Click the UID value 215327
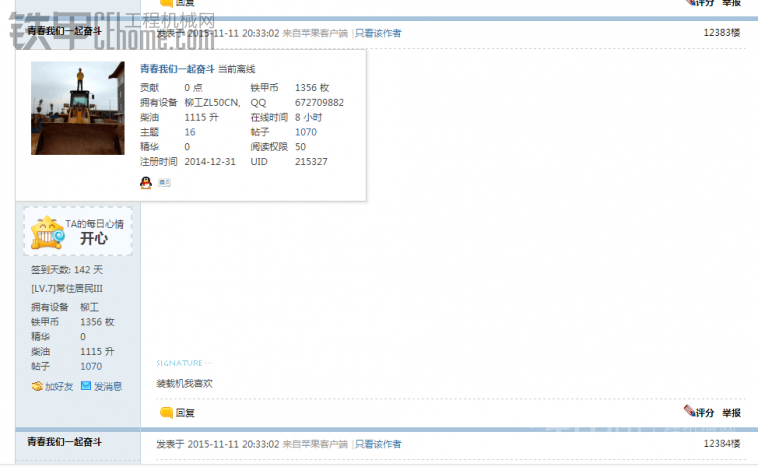Viewport: 758px width, 467px height. coord(311,161)
